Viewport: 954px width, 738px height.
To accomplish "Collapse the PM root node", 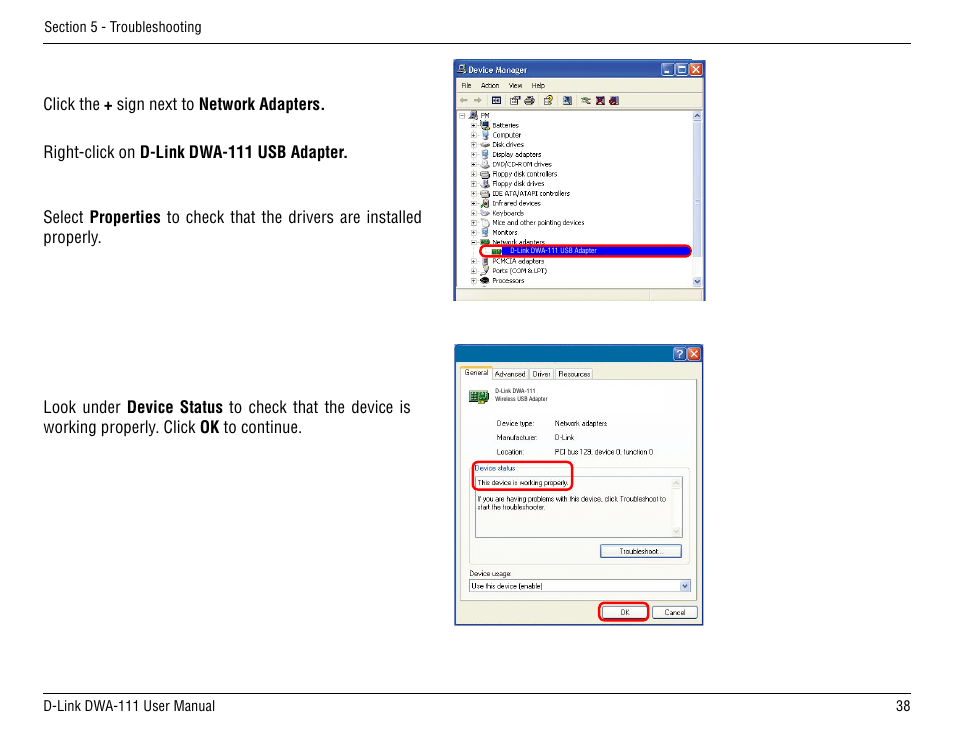I will (462, 115).
